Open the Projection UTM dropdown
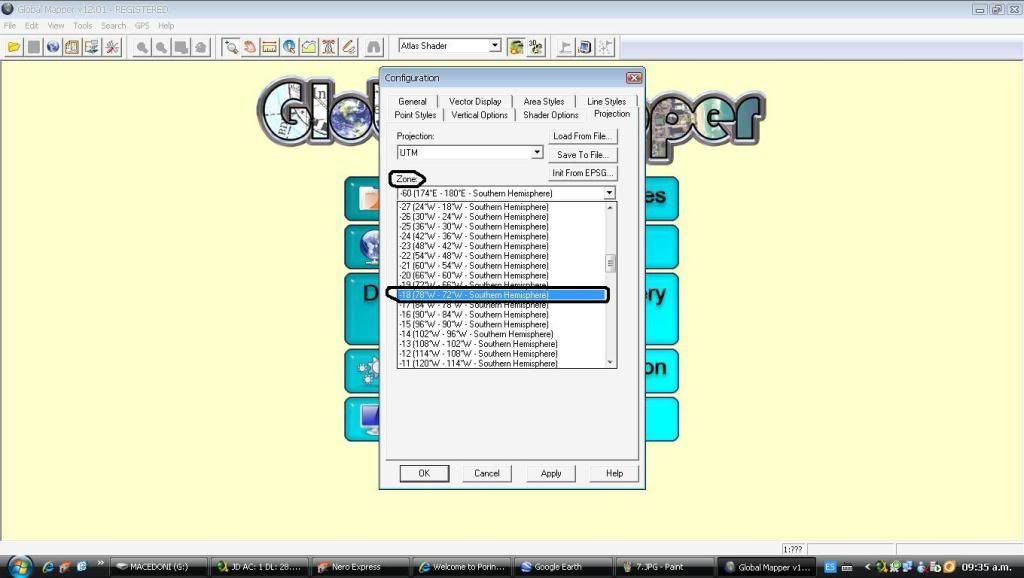Viewport: 1024px width, 578px height. pyautogui.click(x=536, y=152)
